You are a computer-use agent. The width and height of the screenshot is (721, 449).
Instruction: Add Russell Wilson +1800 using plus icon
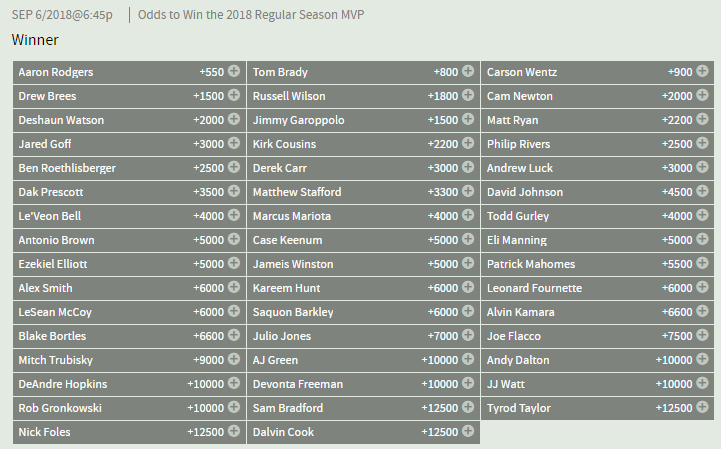point(468,96)
